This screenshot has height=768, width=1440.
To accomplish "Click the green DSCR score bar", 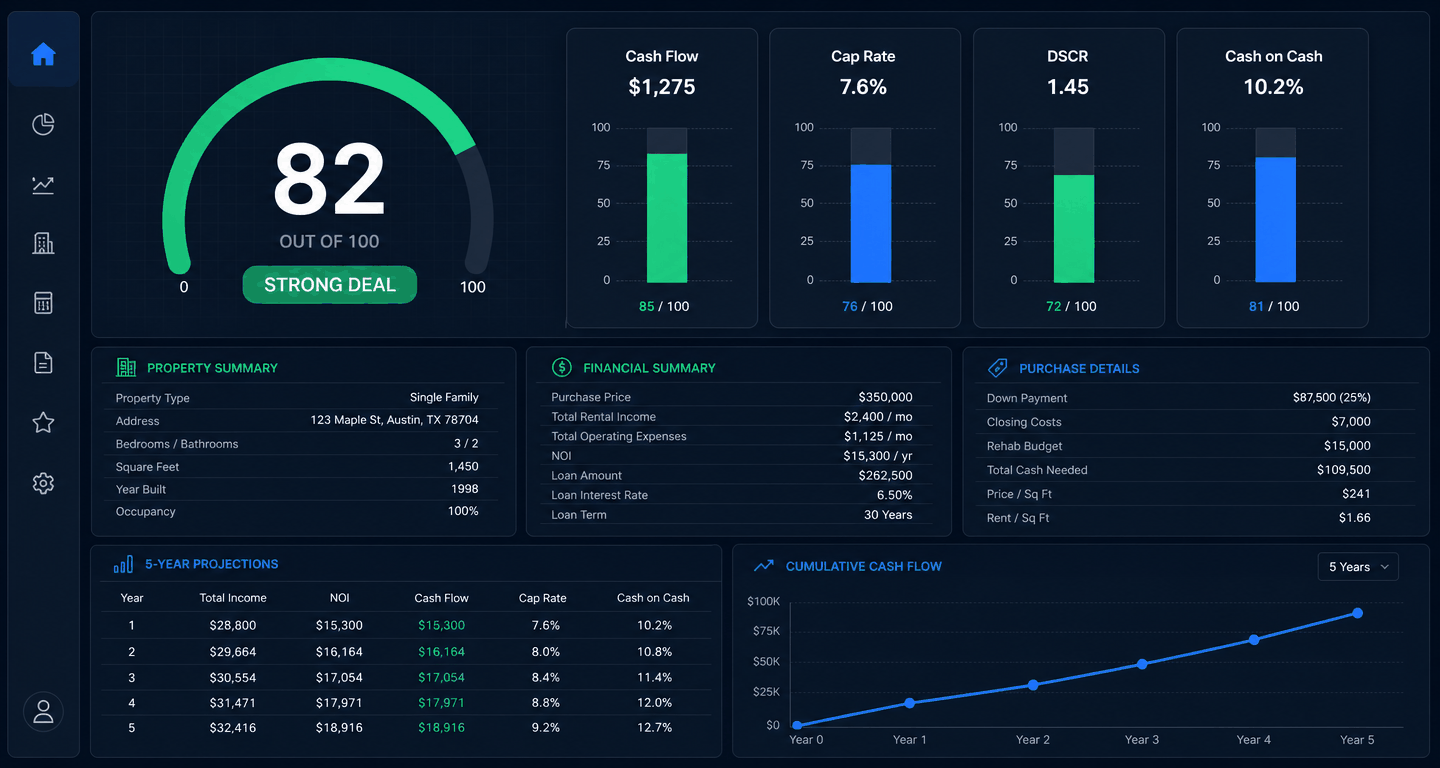I will click(x=1074, y=228).
